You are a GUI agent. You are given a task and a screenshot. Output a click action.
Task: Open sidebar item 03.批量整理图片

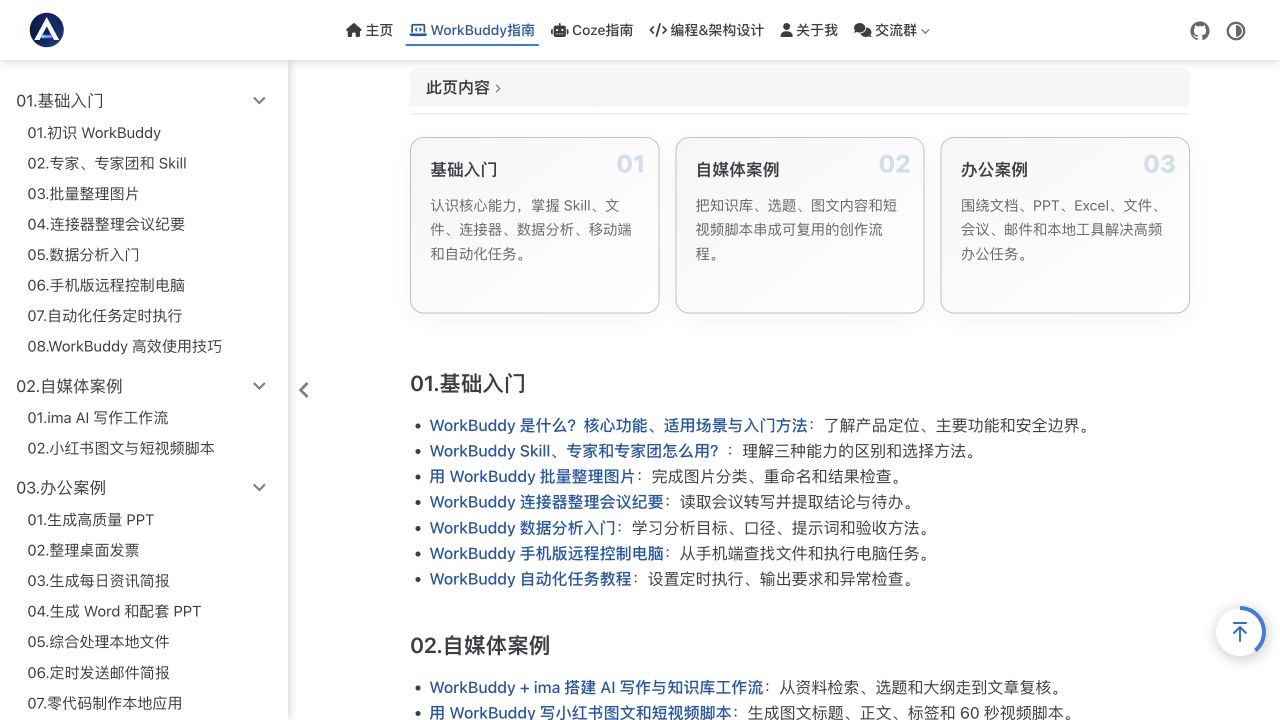pyautogui.click(x=83, y=194)
